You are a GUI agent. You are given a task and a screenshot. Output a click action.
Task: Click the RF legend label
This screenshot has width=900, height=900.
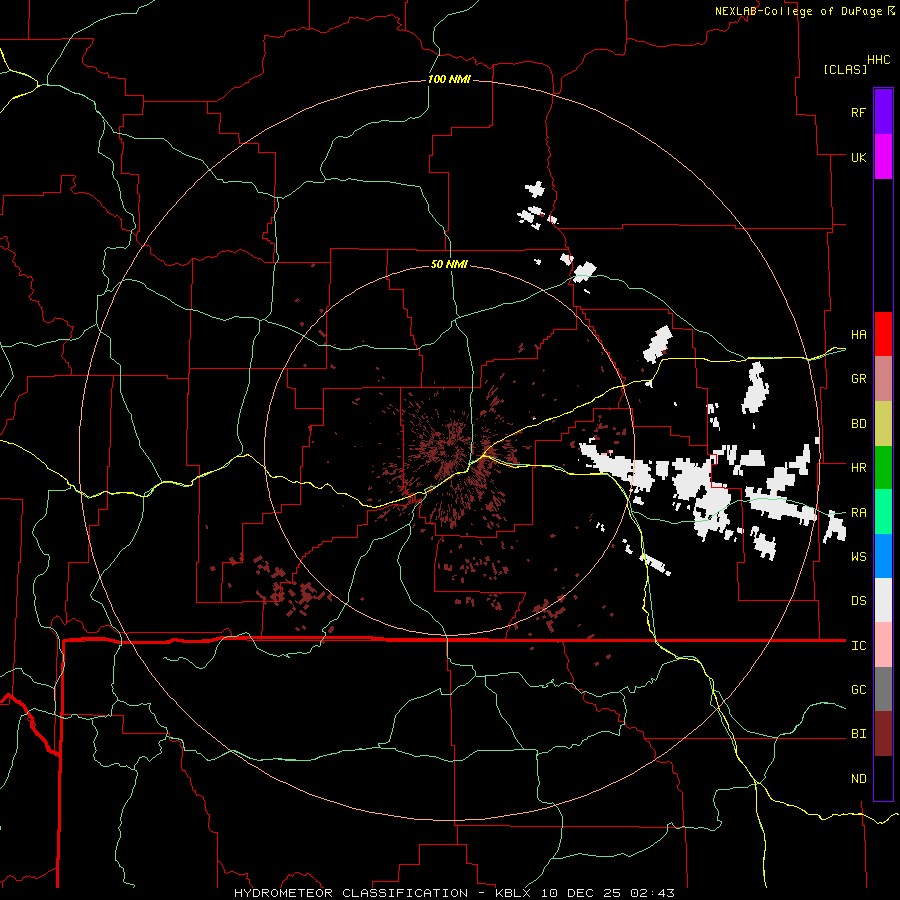coord(858,112)
